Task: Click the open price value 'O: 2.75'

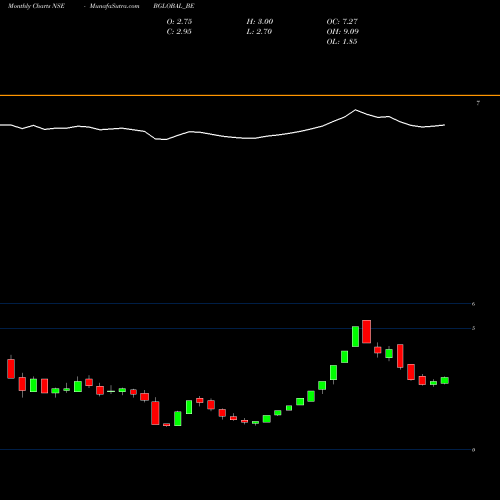Action: point(179,22)
